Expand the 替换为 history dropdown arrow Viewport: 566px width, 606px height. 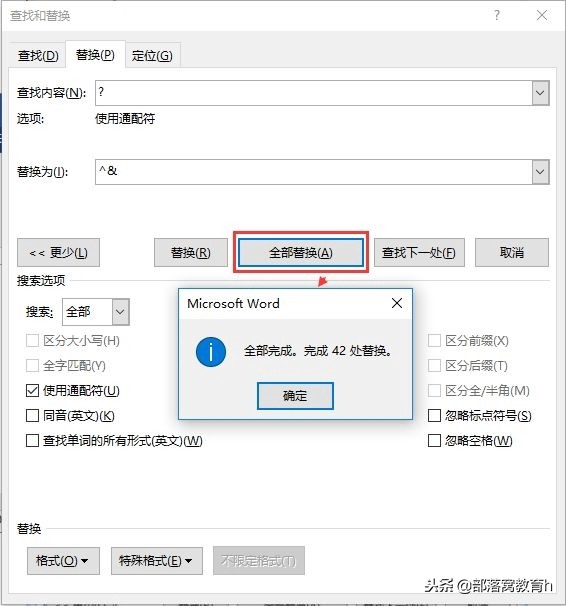point(540,172)
